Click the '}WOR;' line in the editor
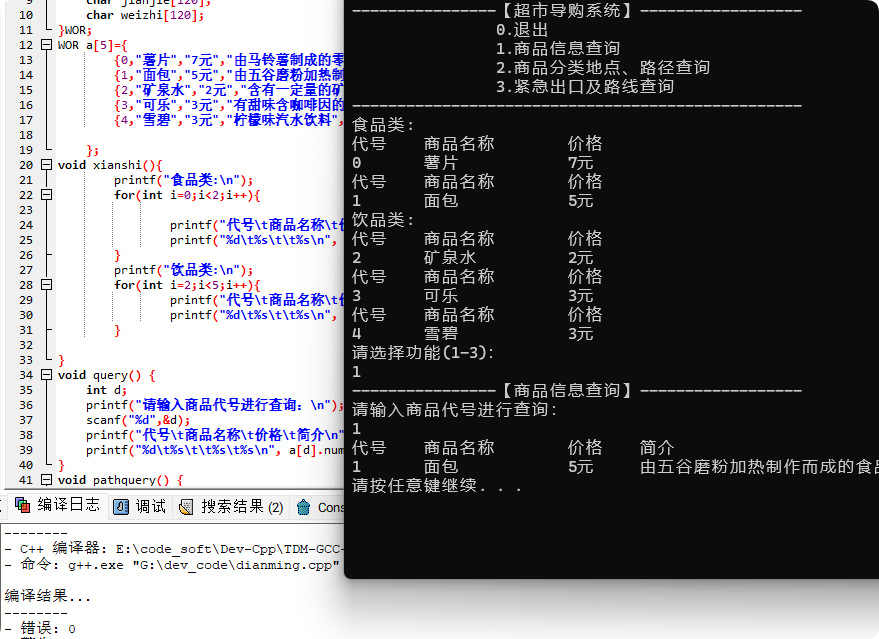879x639 pixels. [x=75, y=30]
